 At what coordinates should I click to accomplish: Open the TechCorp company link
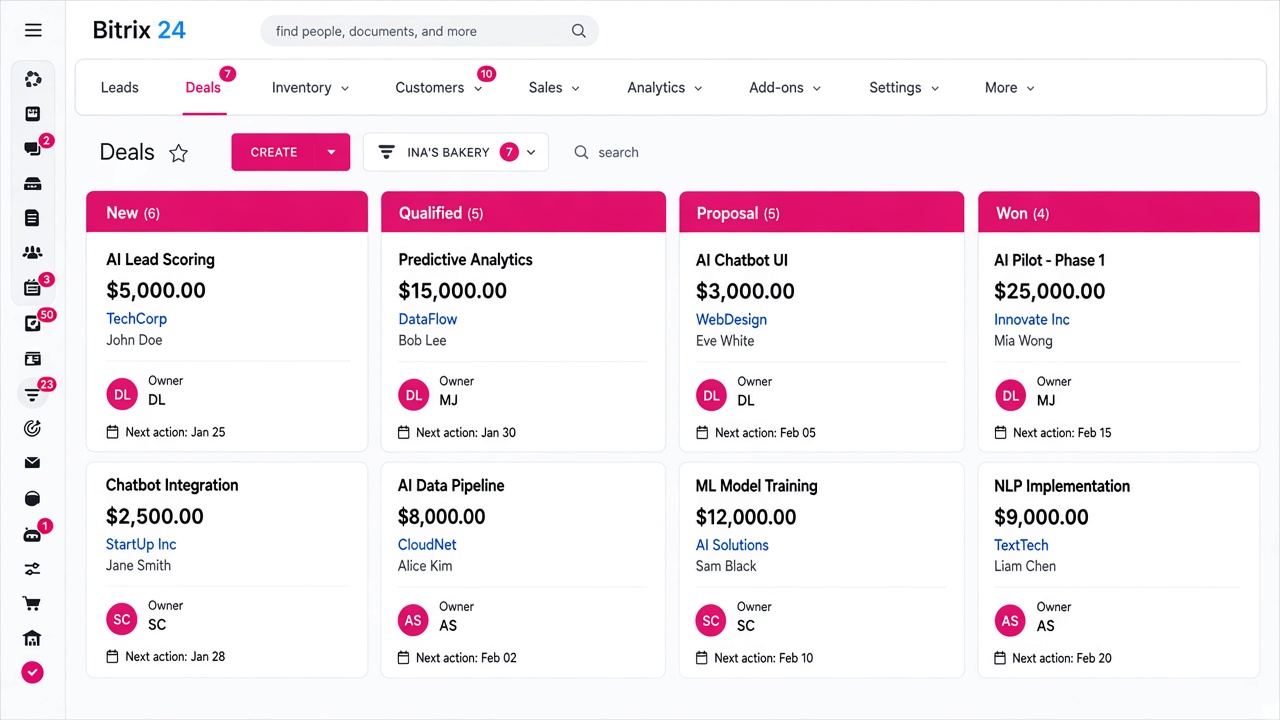[x=136, y=319]
